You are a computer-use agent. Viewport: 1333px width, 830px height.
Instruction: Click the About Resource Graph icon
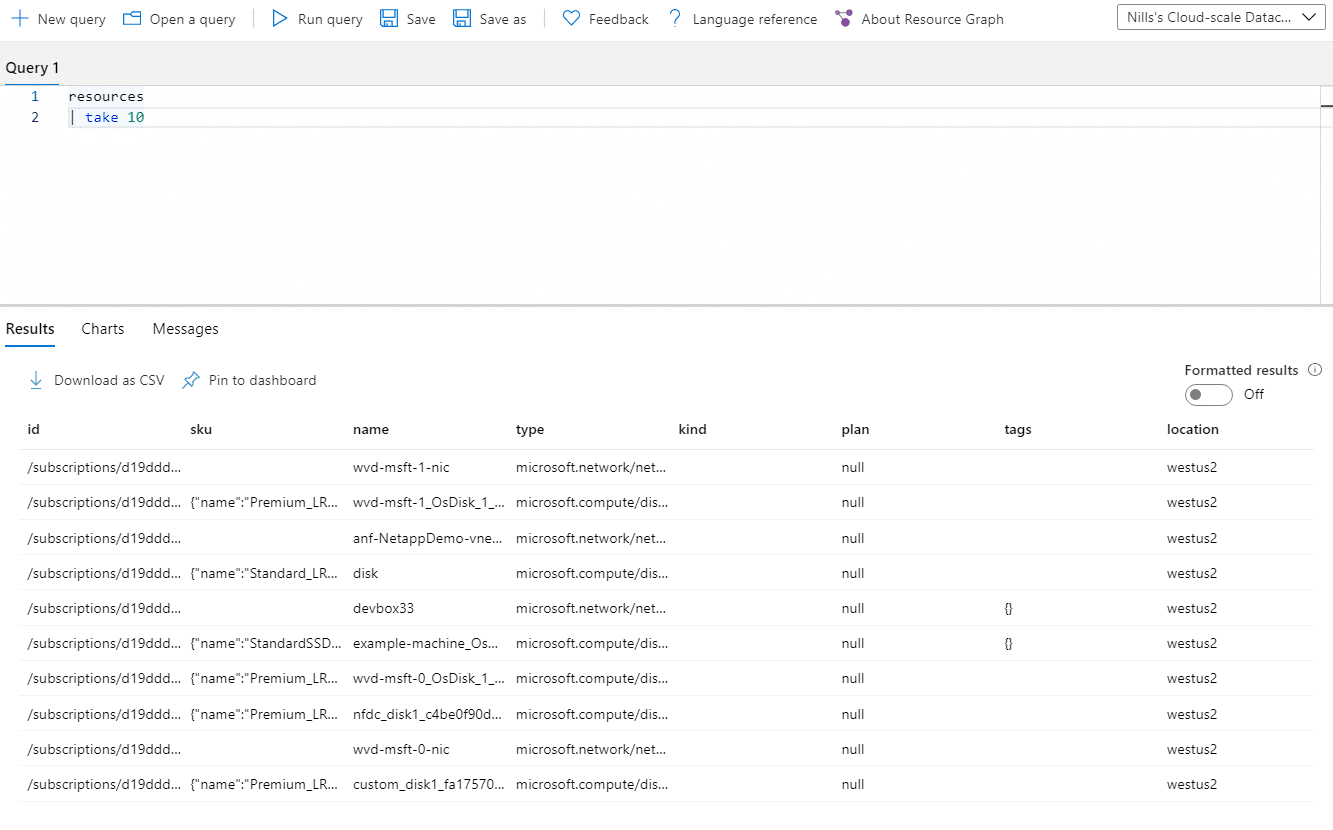[844, 19]
